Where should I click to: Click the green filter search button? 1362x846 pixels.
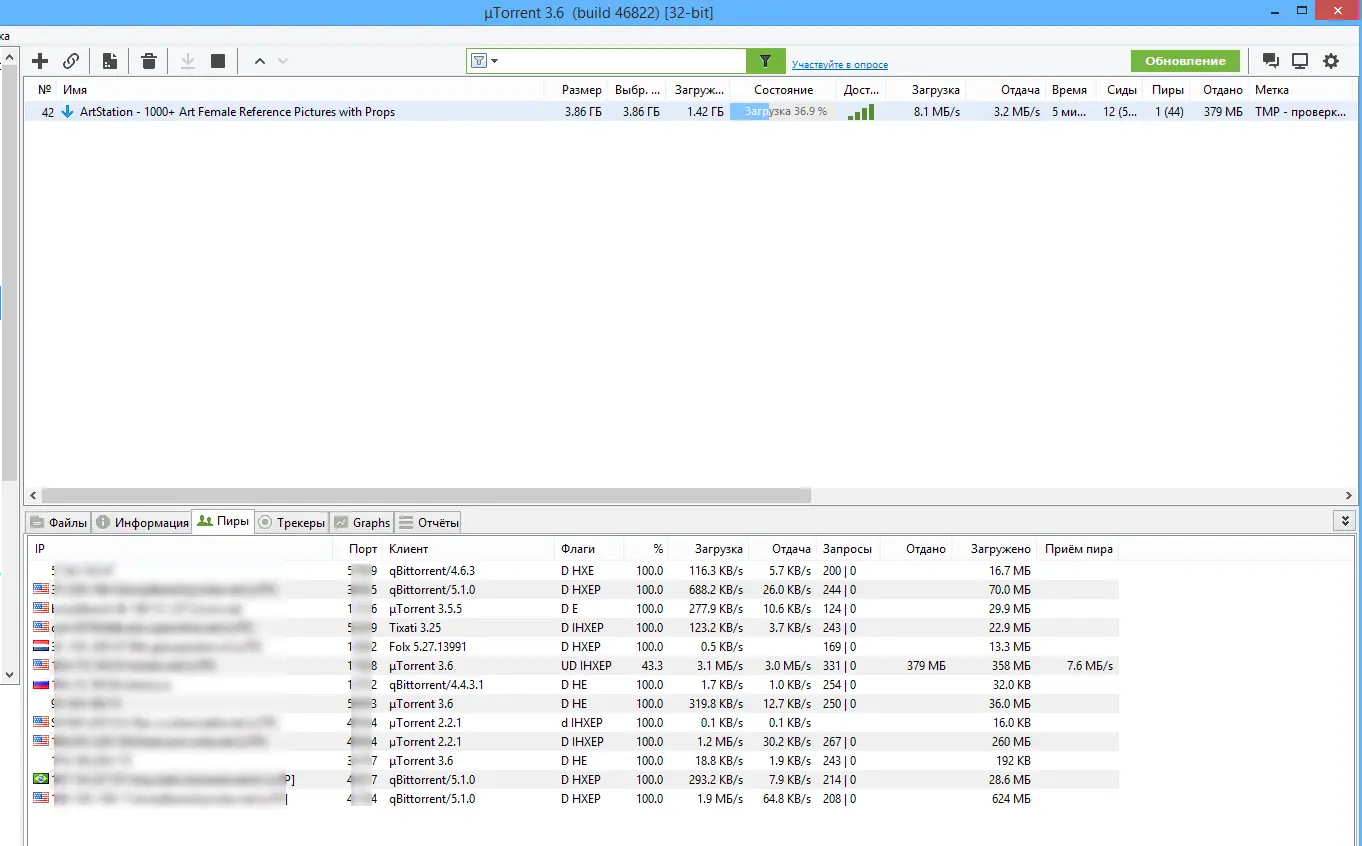[765, 61]
